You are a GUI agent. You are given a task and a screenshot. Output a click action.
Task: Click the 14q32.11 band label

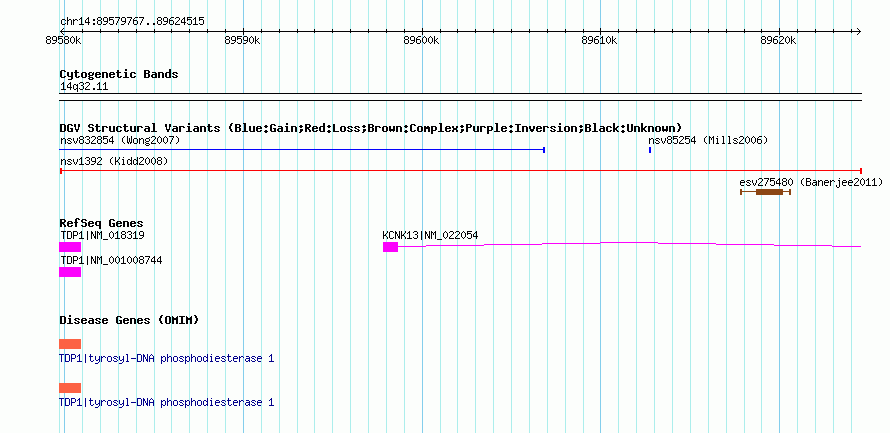click(84, 87)
